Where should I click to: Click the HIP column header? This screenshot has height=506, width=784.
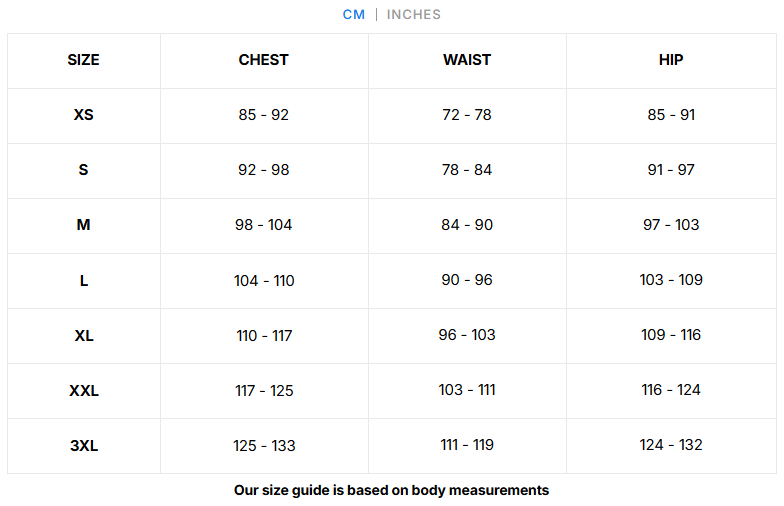[x=671, y=60]
